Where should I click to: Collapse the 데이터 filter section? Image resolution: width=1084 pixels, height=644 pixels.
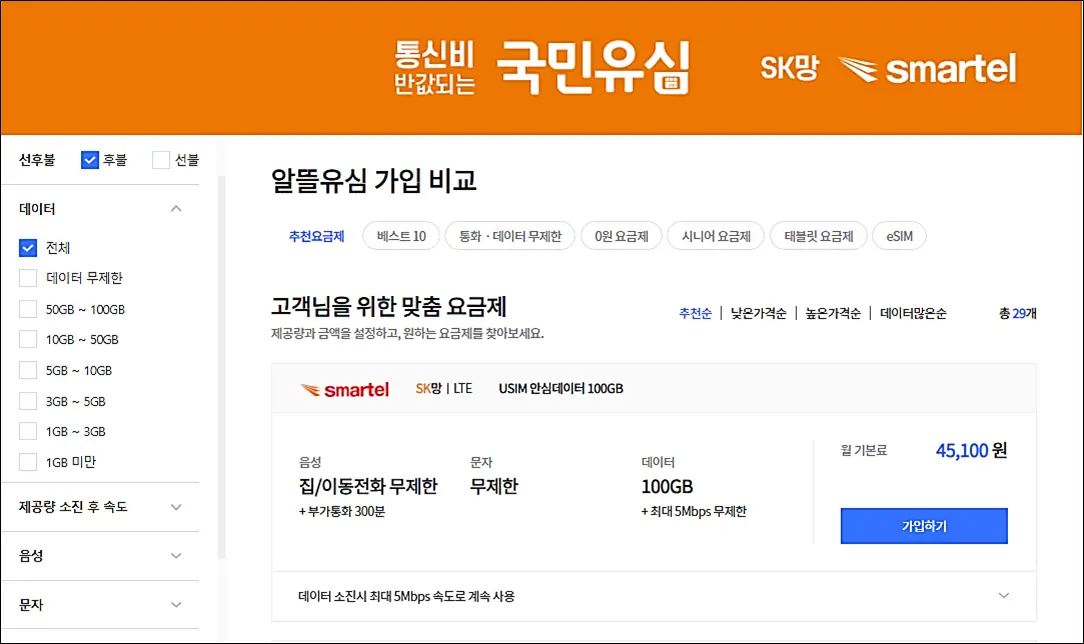click(176, 208)
